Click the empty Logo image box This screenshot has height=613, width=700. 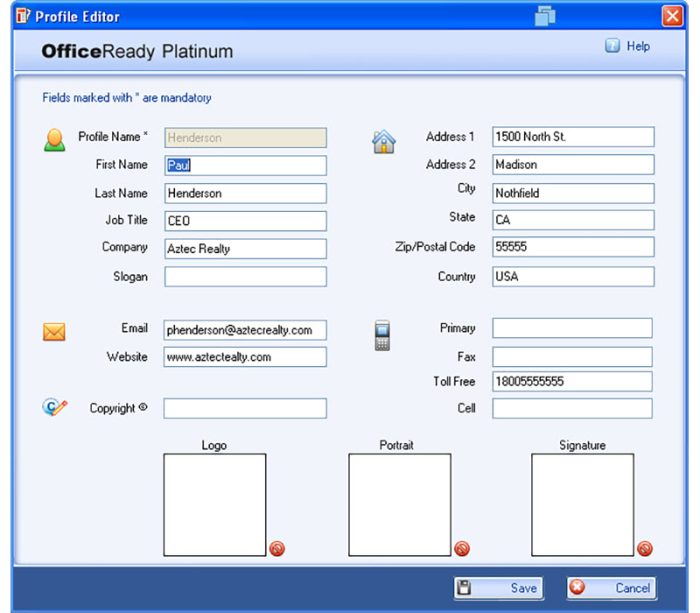(x=215, y=505)
